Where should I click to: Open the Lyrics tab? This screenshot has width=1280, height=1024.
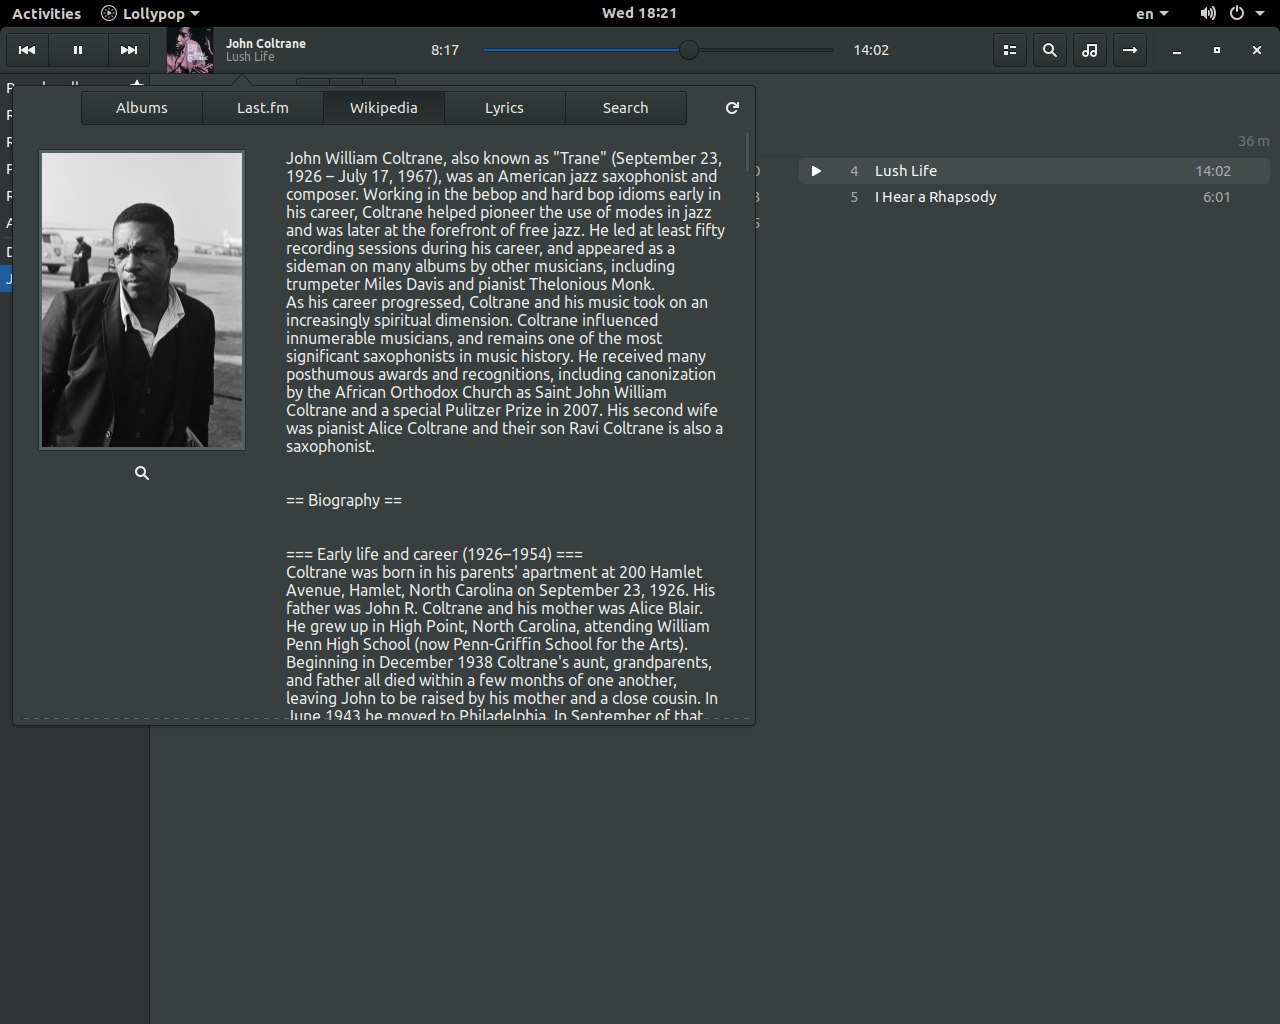(x=504, y=108)
